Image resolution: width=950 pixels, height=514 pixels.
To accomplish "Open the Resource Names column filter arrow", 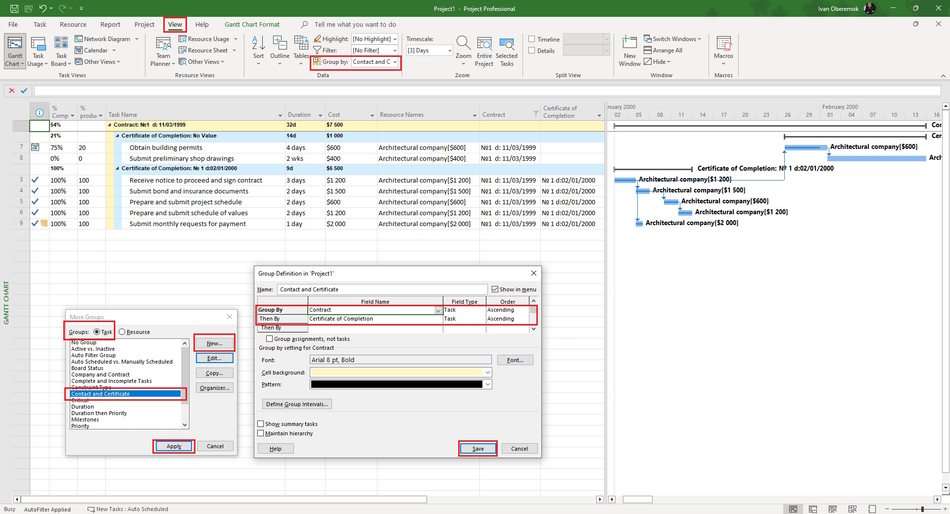I will point(474,115).
